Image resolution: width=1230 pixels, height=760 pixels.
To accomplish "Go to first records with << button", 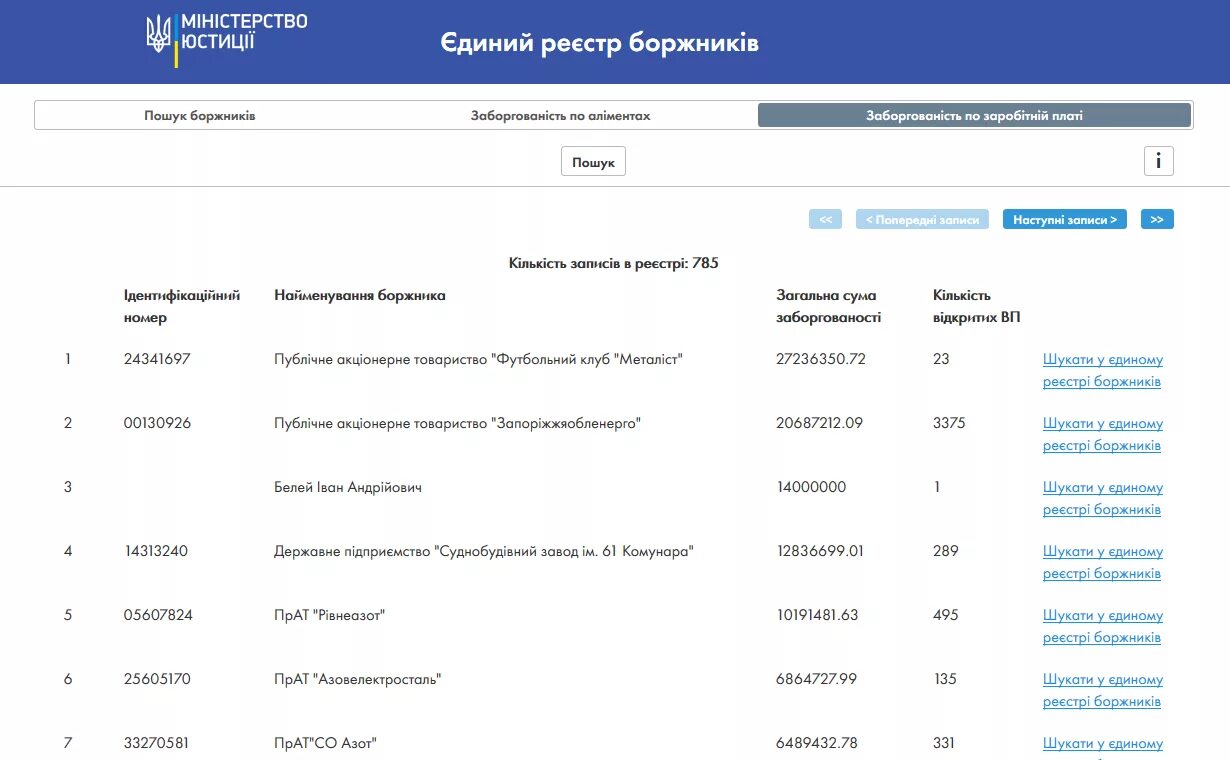I will (x=826, y=219).
